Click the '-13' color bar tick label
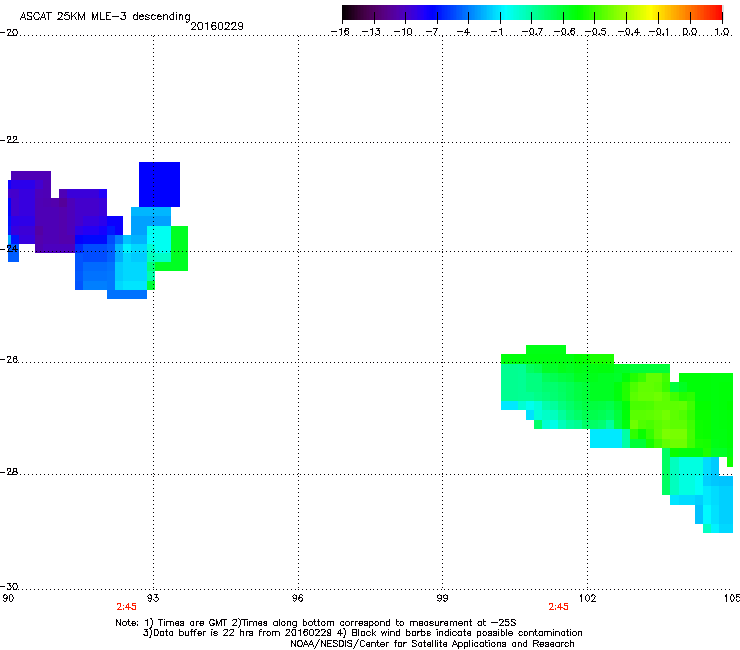 click(371, 32)
